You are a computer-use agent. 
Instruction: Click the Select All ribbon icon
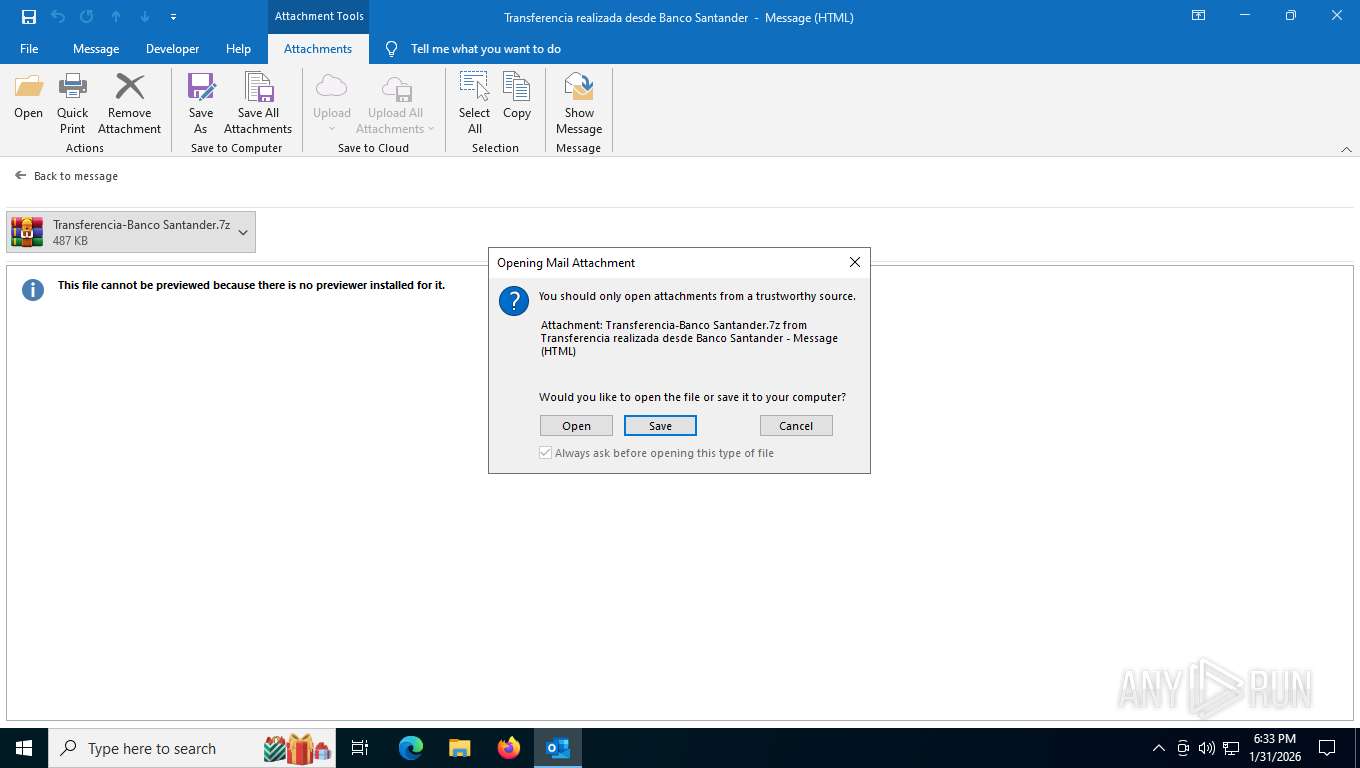click(474, 104)
